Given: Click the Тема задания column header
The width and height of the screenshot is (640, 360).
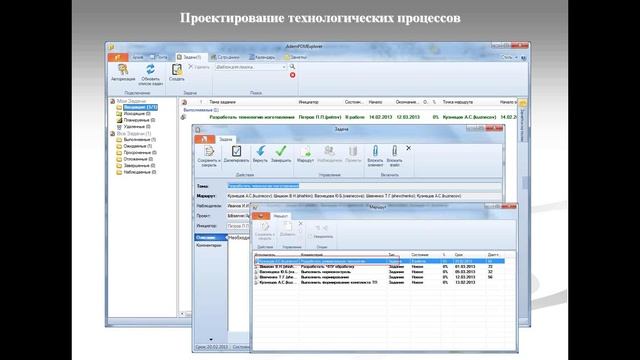Looking at the screenshot, I should click(222, 102).
